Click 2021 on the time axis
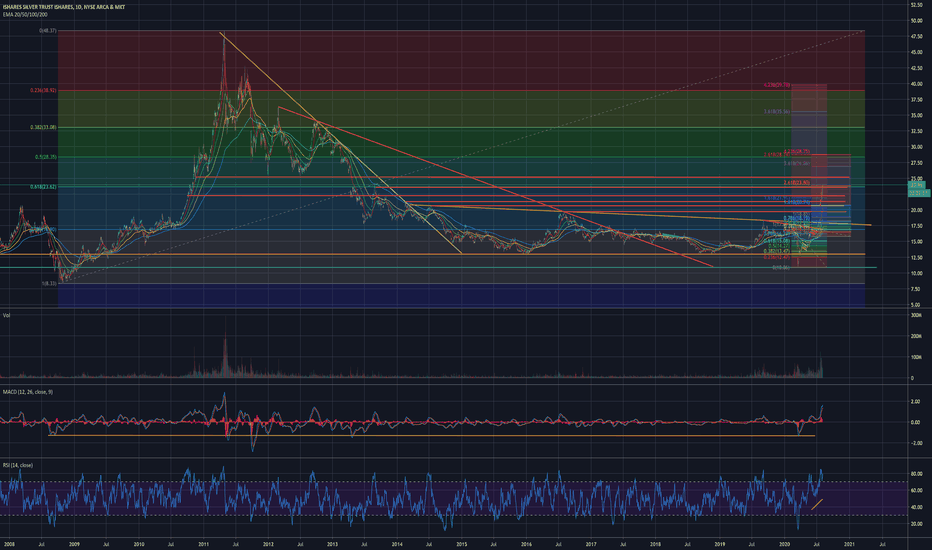 pyautogui.click(x=849, y=544)
